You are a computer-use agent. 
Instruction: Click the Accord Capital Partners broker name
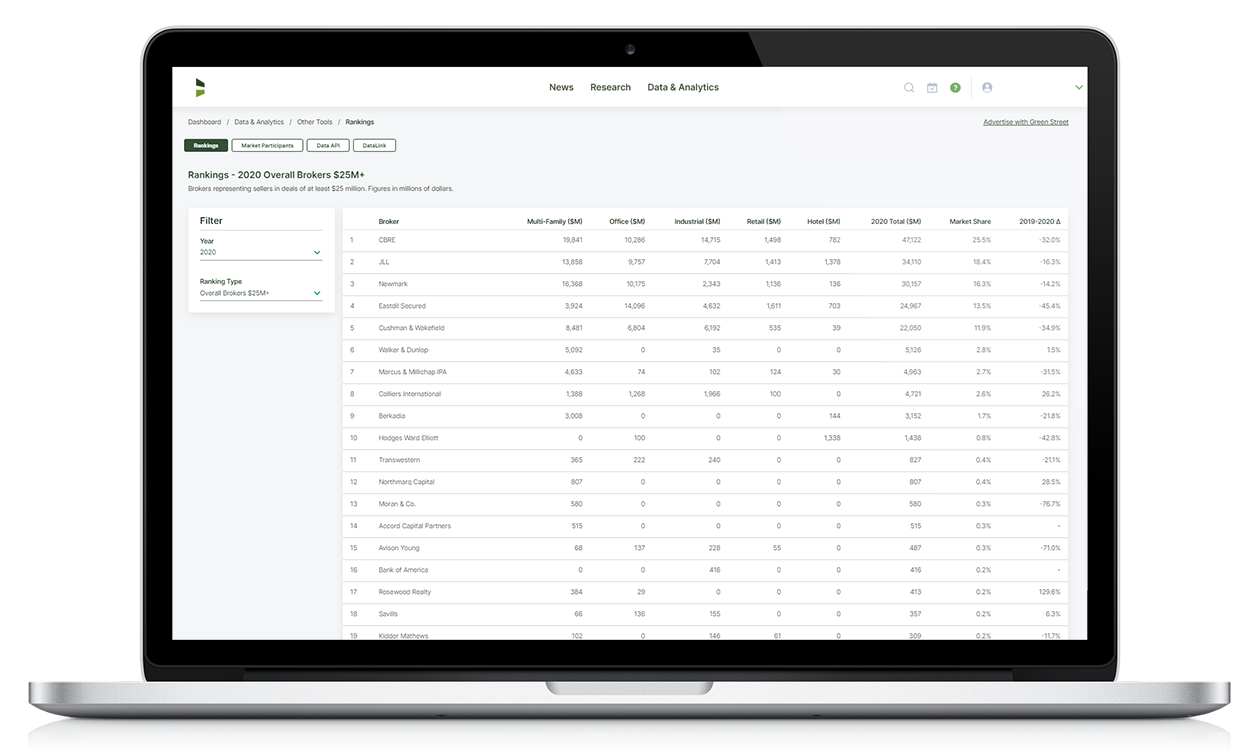point(414,526)
